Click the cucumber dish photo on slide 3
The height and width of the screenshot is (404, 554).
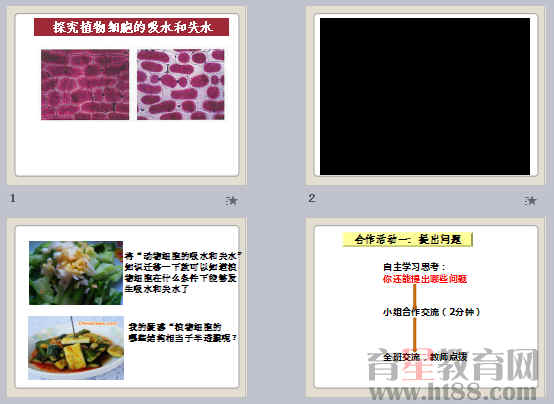[x=76, y=348]
